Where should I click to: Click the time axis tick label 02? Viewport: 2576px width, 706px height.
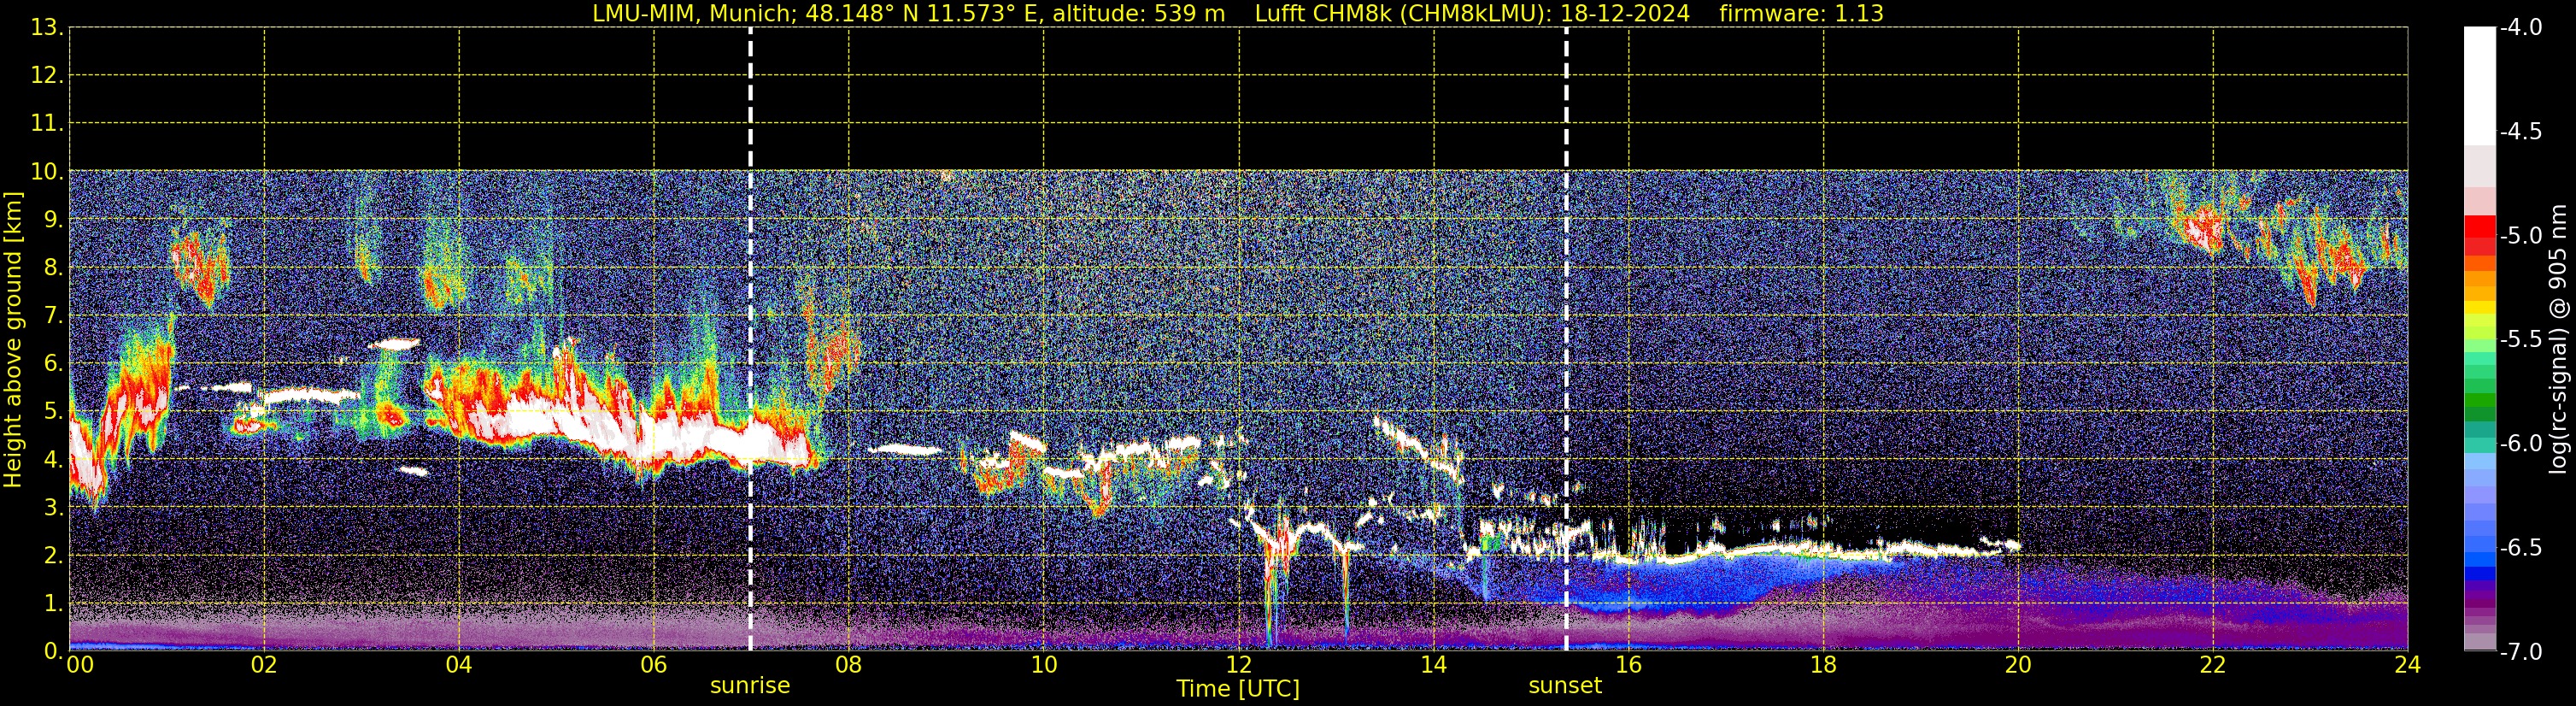coord(264,665)
